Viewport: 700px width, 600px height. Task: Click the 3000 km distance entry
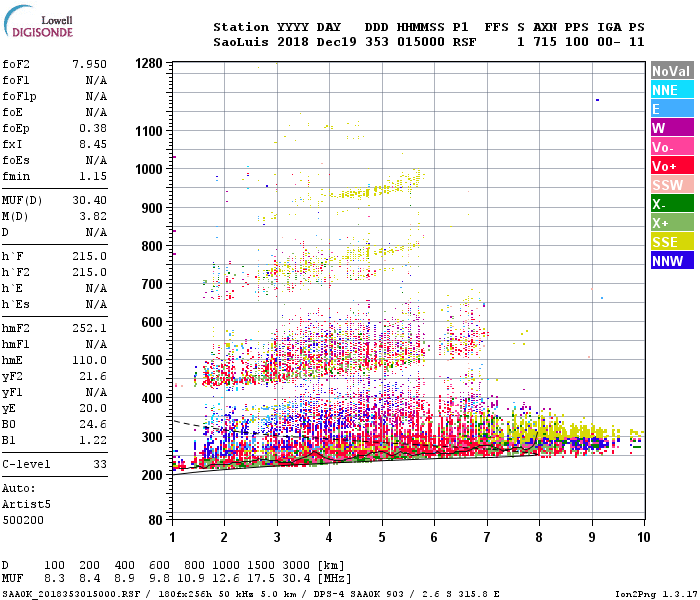click(296, 566)
